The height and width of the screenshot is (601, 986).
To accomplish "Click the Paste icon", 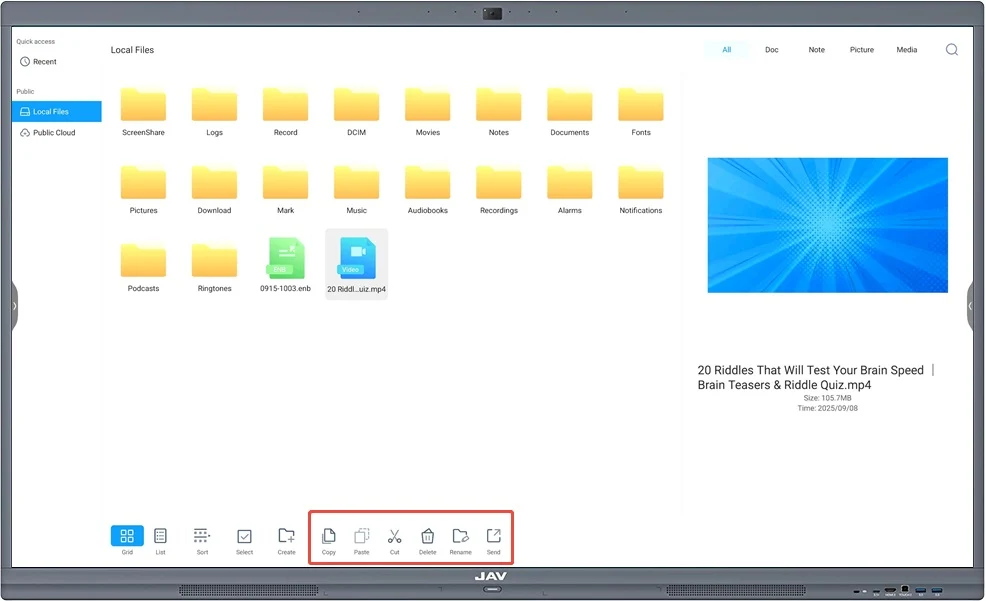I will pos(361,535).
